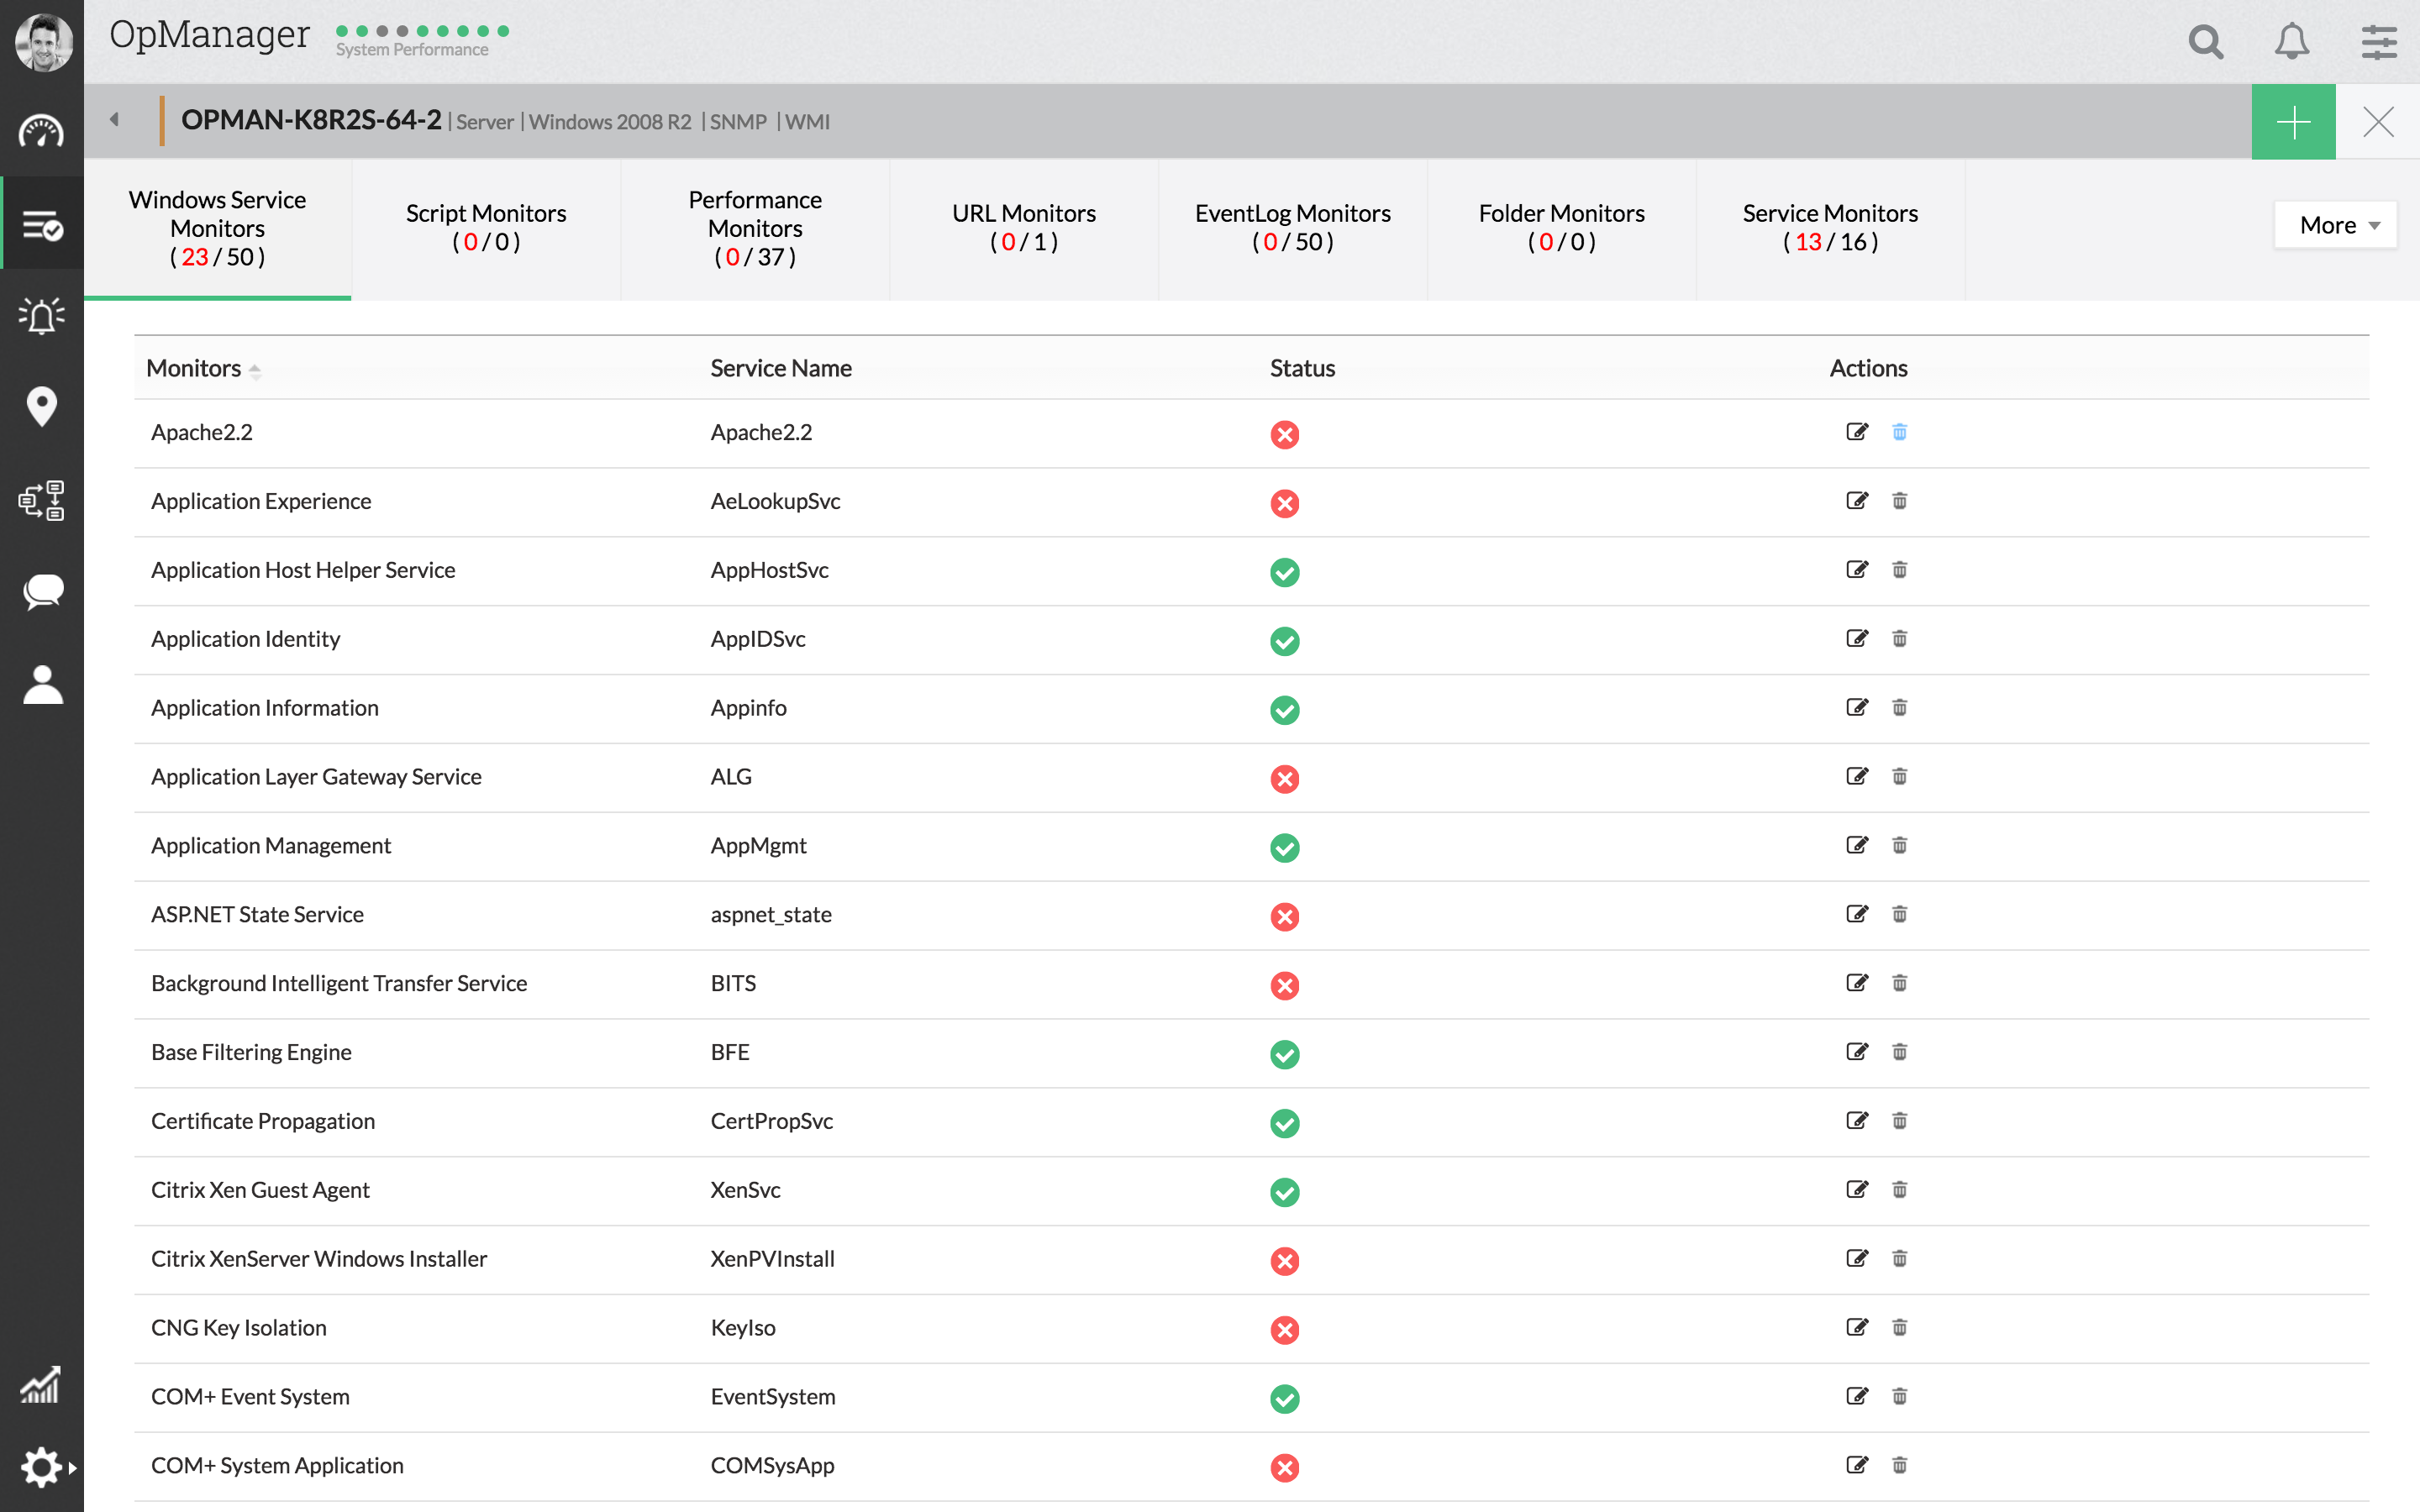
Task: Delete Application Experience monitor via trash icon
Action: [x=1900, y=501]
